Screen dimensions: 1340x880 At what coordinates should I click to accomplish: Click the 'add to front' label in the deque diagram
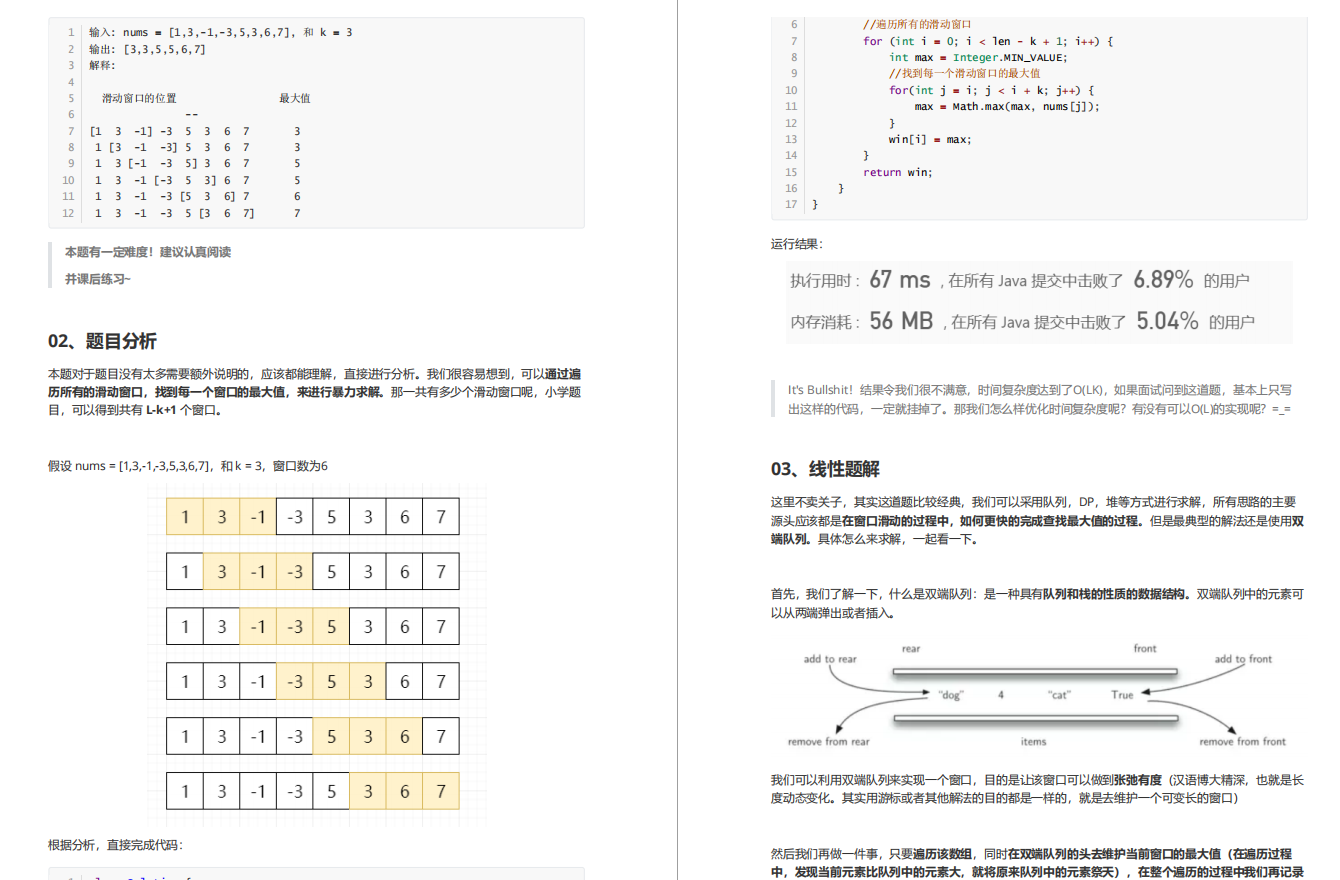1243,659
